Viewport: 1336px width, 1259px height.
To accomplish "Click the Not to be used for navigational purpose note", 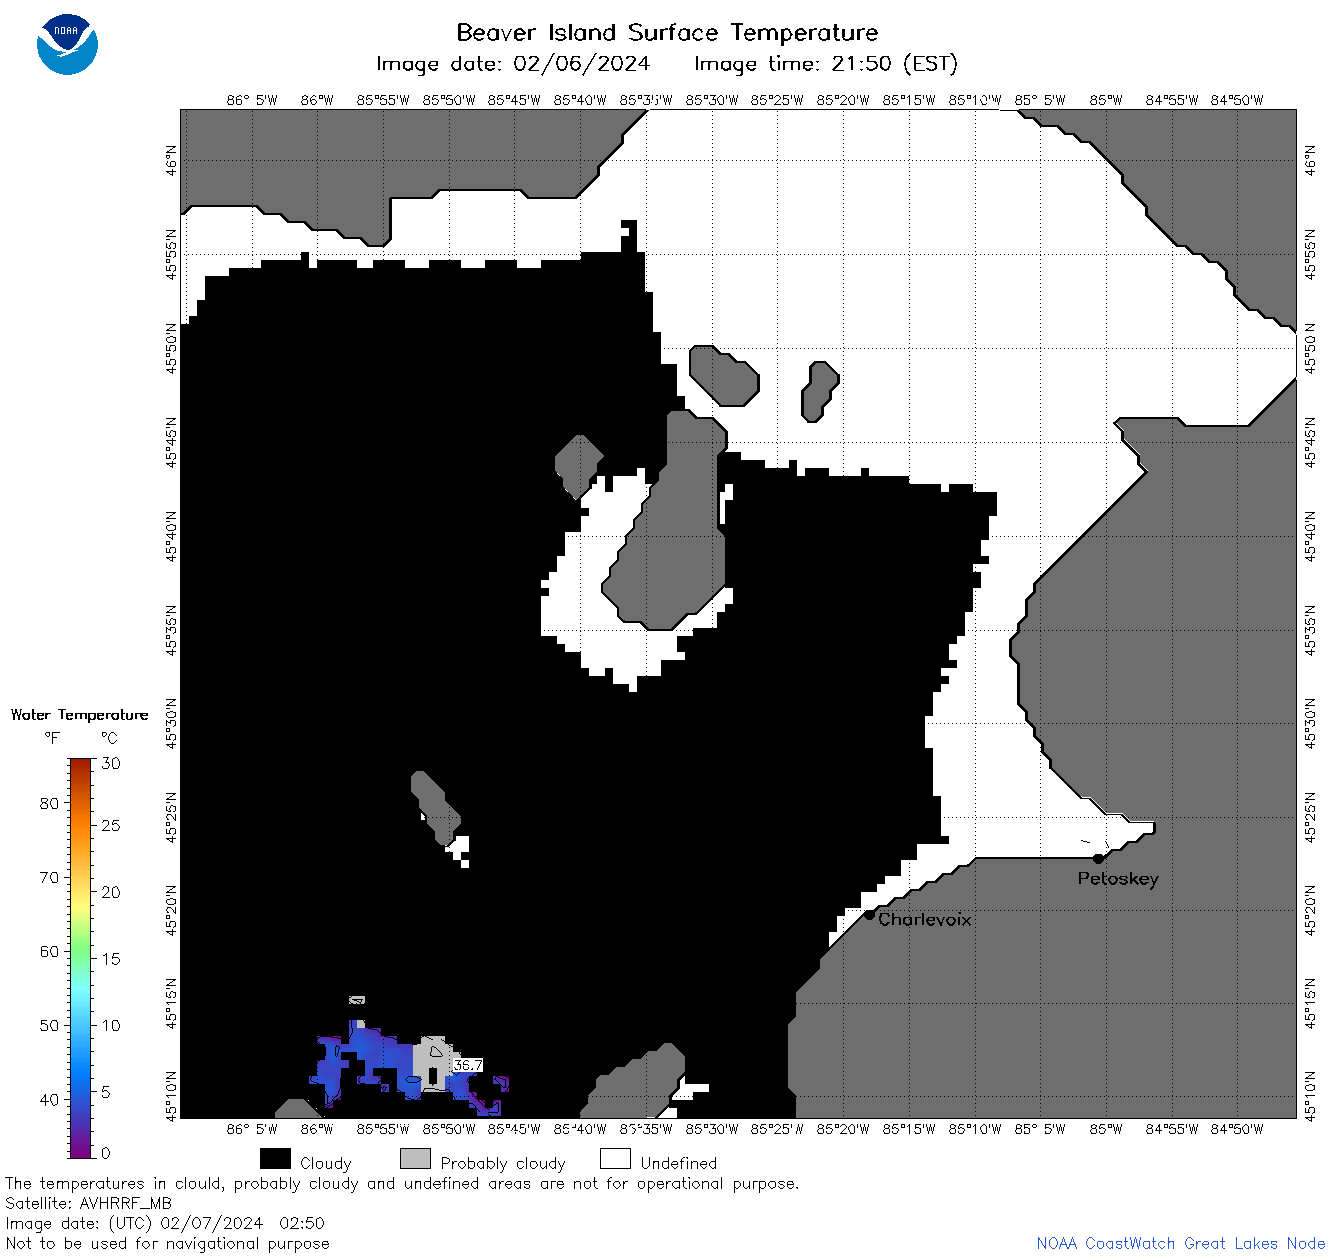I will (x=167, y=1243).
